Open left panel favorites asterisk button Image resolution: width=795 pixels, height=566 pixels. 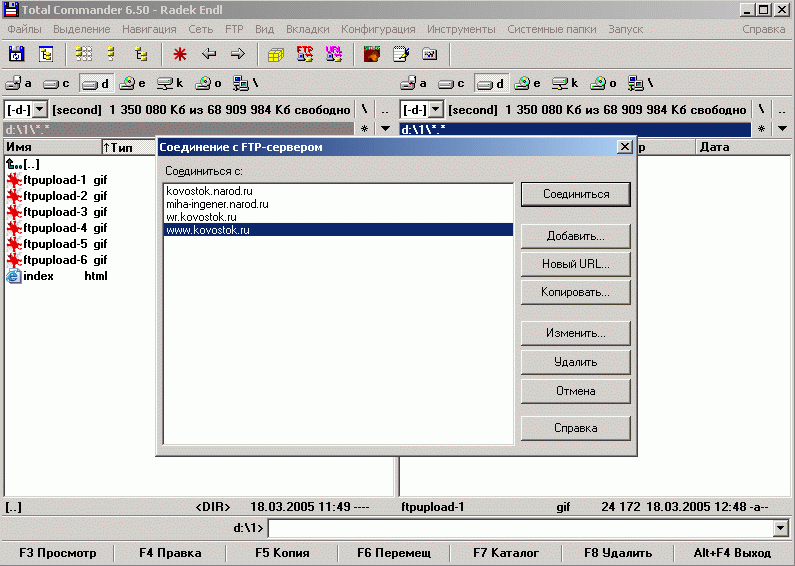pos(364,129)
